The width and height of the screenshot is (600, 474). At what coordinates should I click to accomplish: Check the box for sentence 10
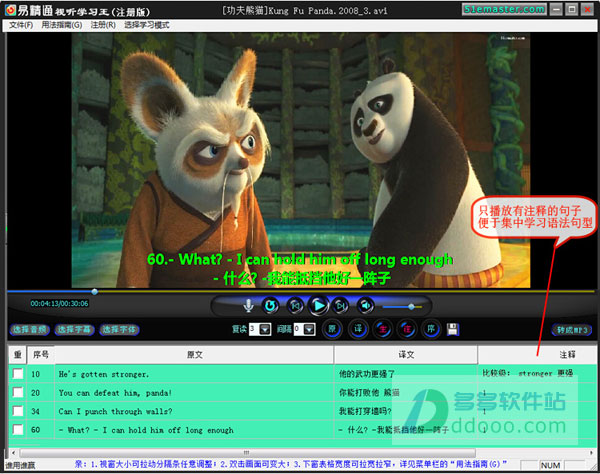pos(18,373)
